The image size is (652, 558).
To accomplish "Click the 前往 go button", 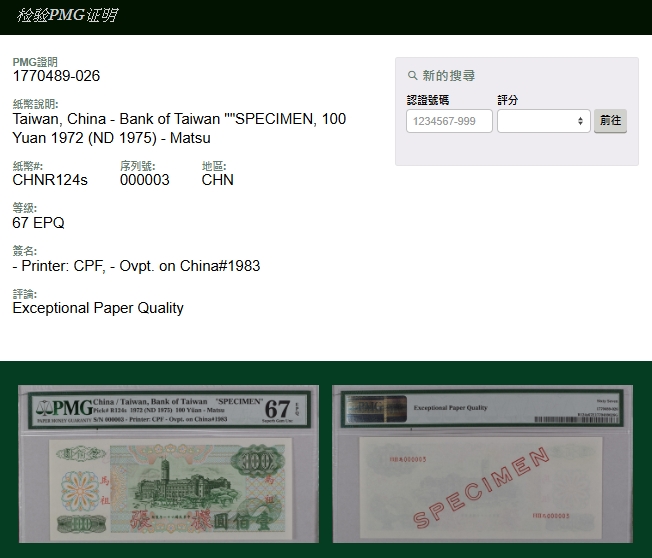I will (610, 121).
